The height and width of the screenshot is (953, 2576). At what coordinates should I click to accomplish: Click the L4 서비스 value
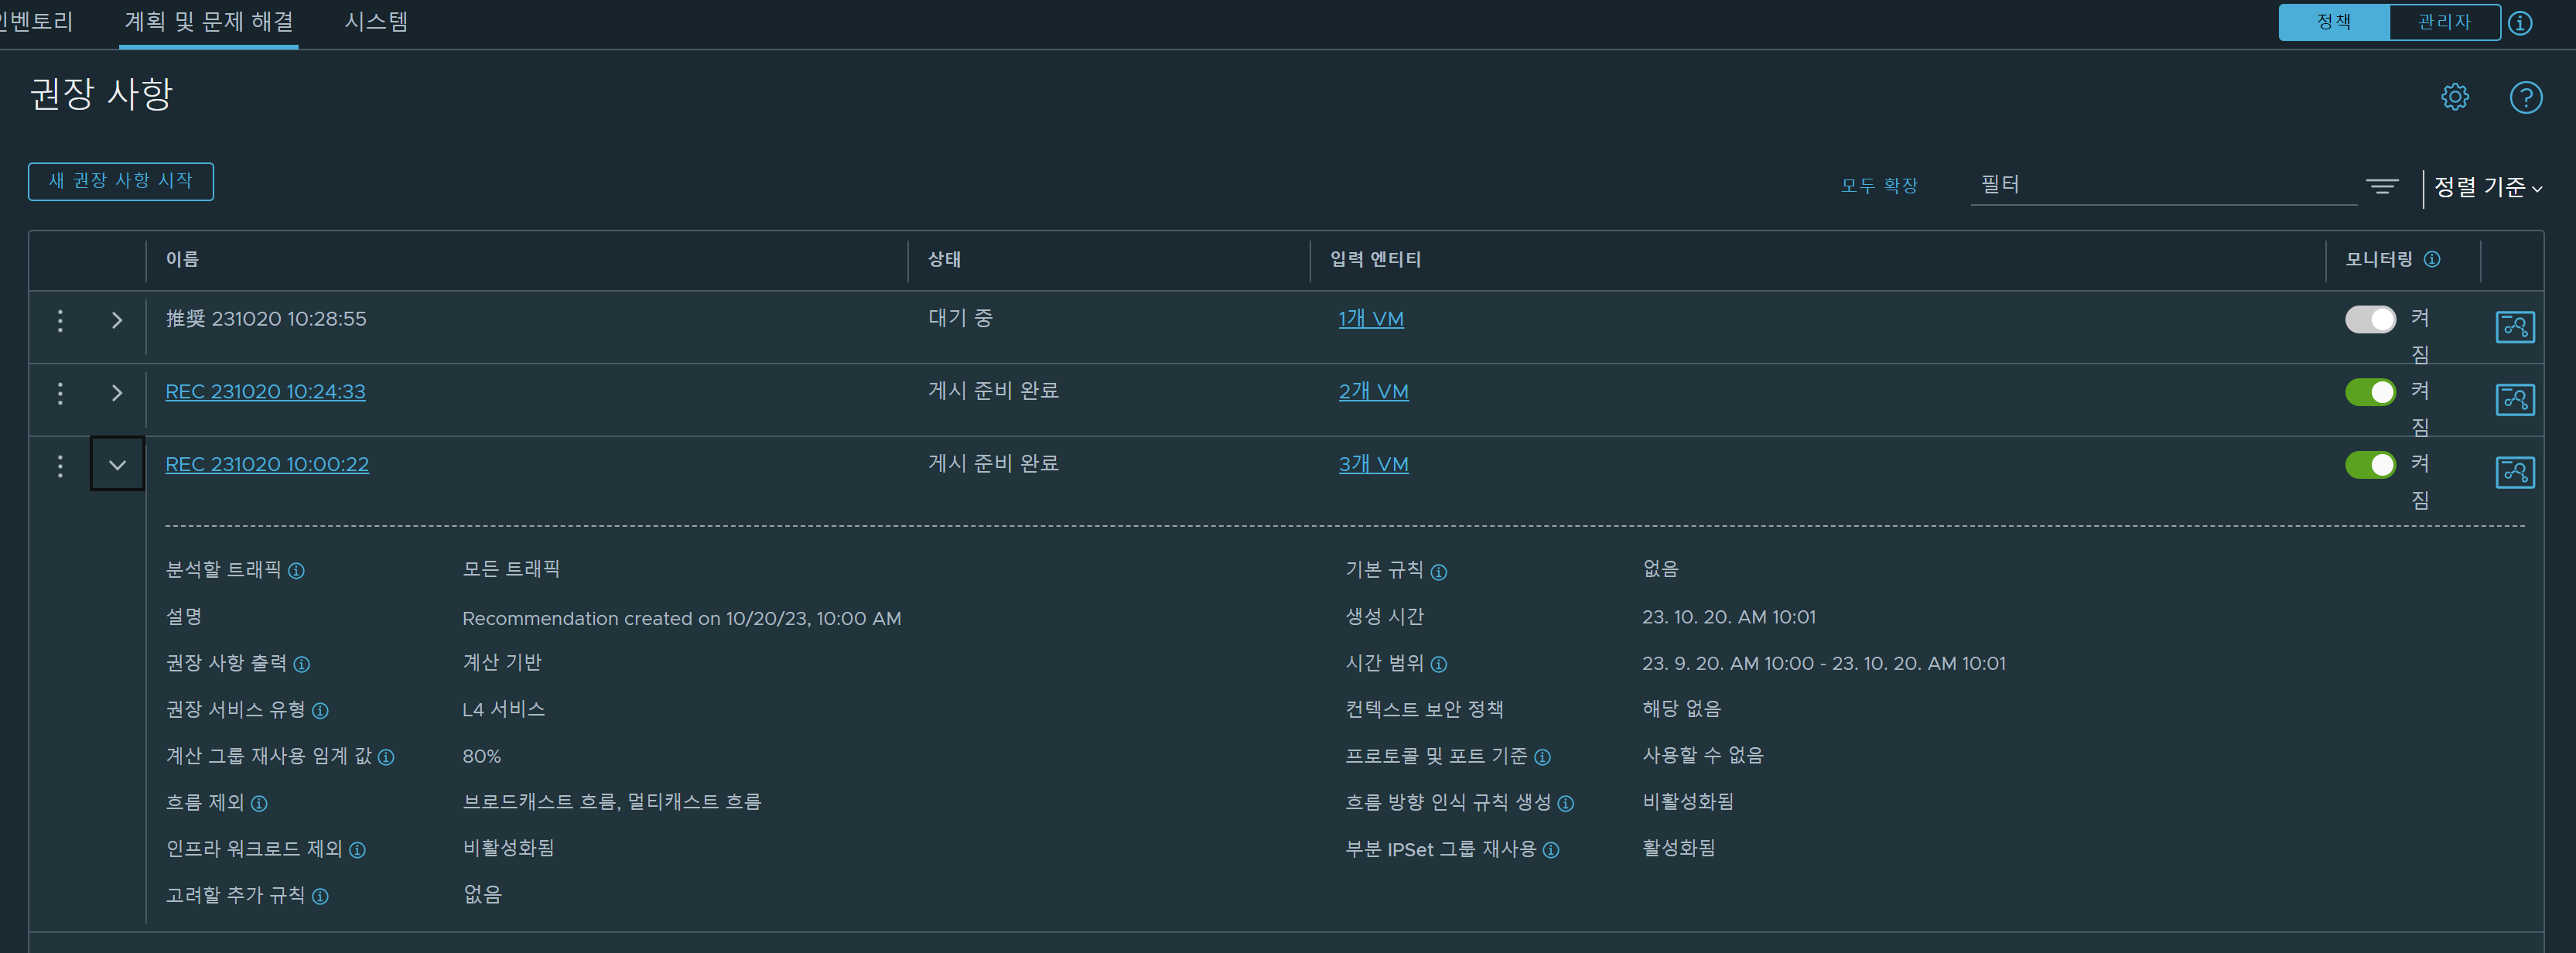[503, 710]
